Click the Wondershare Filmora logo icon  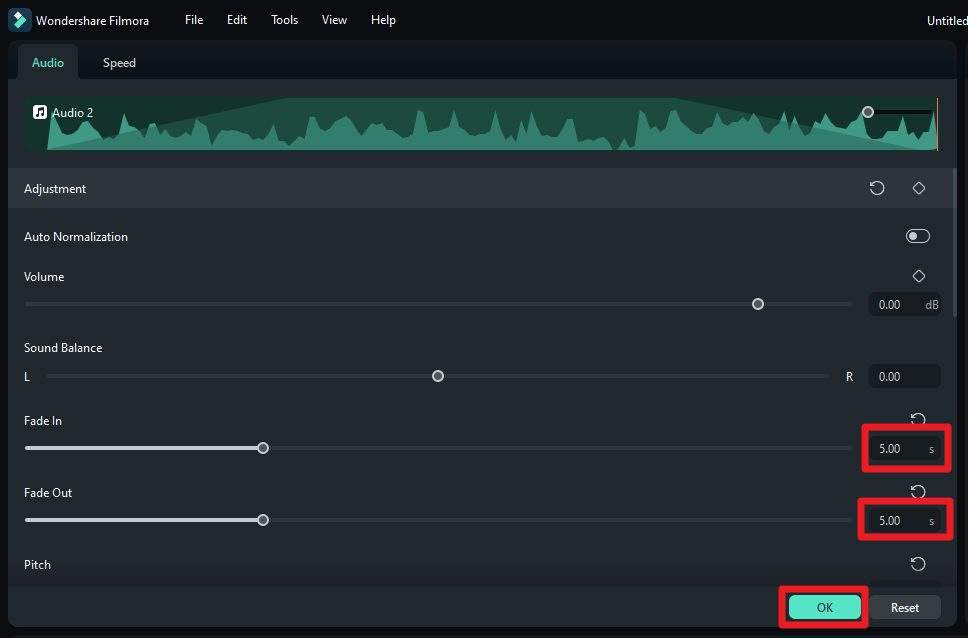coord(19,20)
